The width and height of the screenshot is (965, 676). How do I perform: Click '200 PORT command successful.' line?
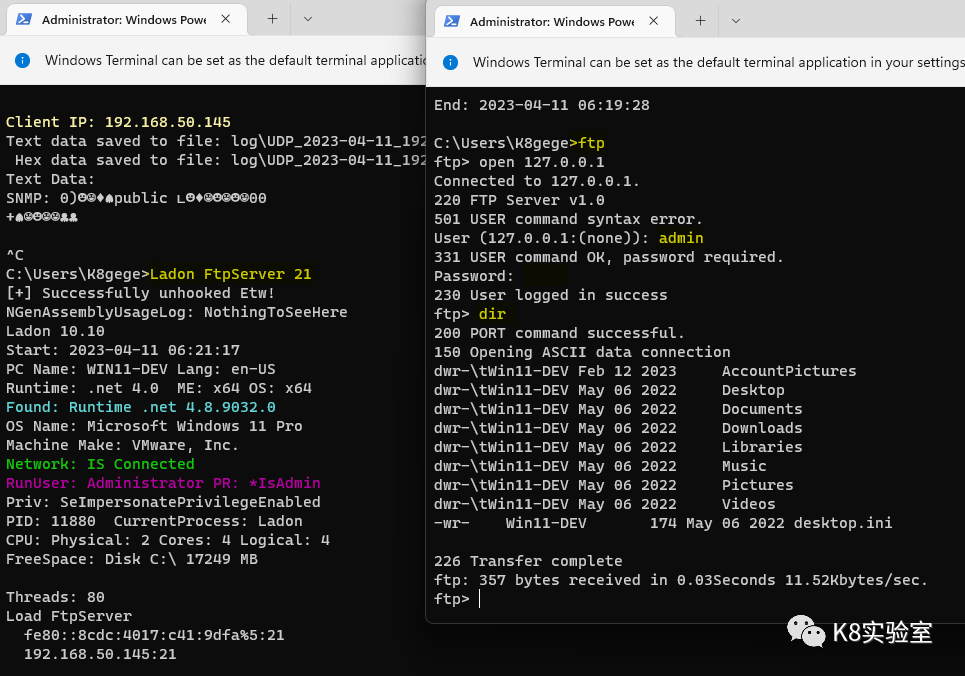point(559,333)
